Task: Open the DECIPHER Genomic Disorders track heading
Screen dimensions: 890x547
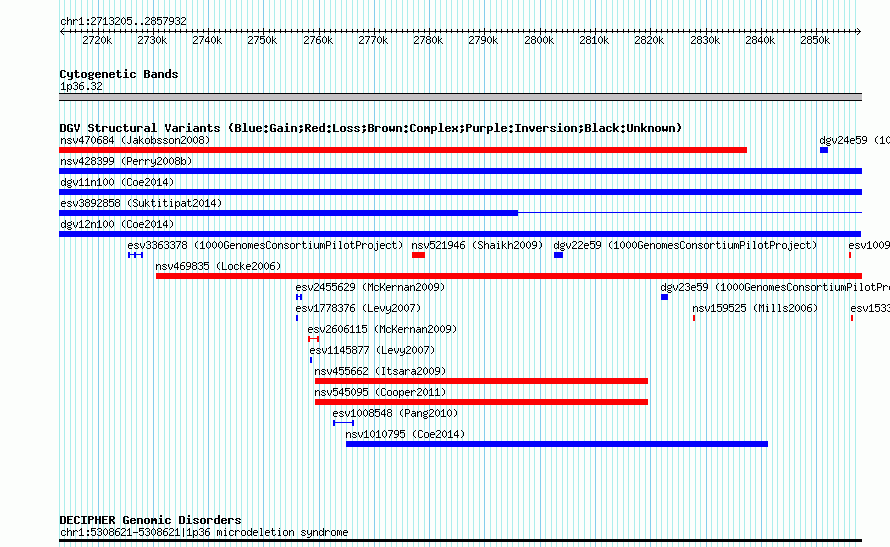Action: point(150,520)
